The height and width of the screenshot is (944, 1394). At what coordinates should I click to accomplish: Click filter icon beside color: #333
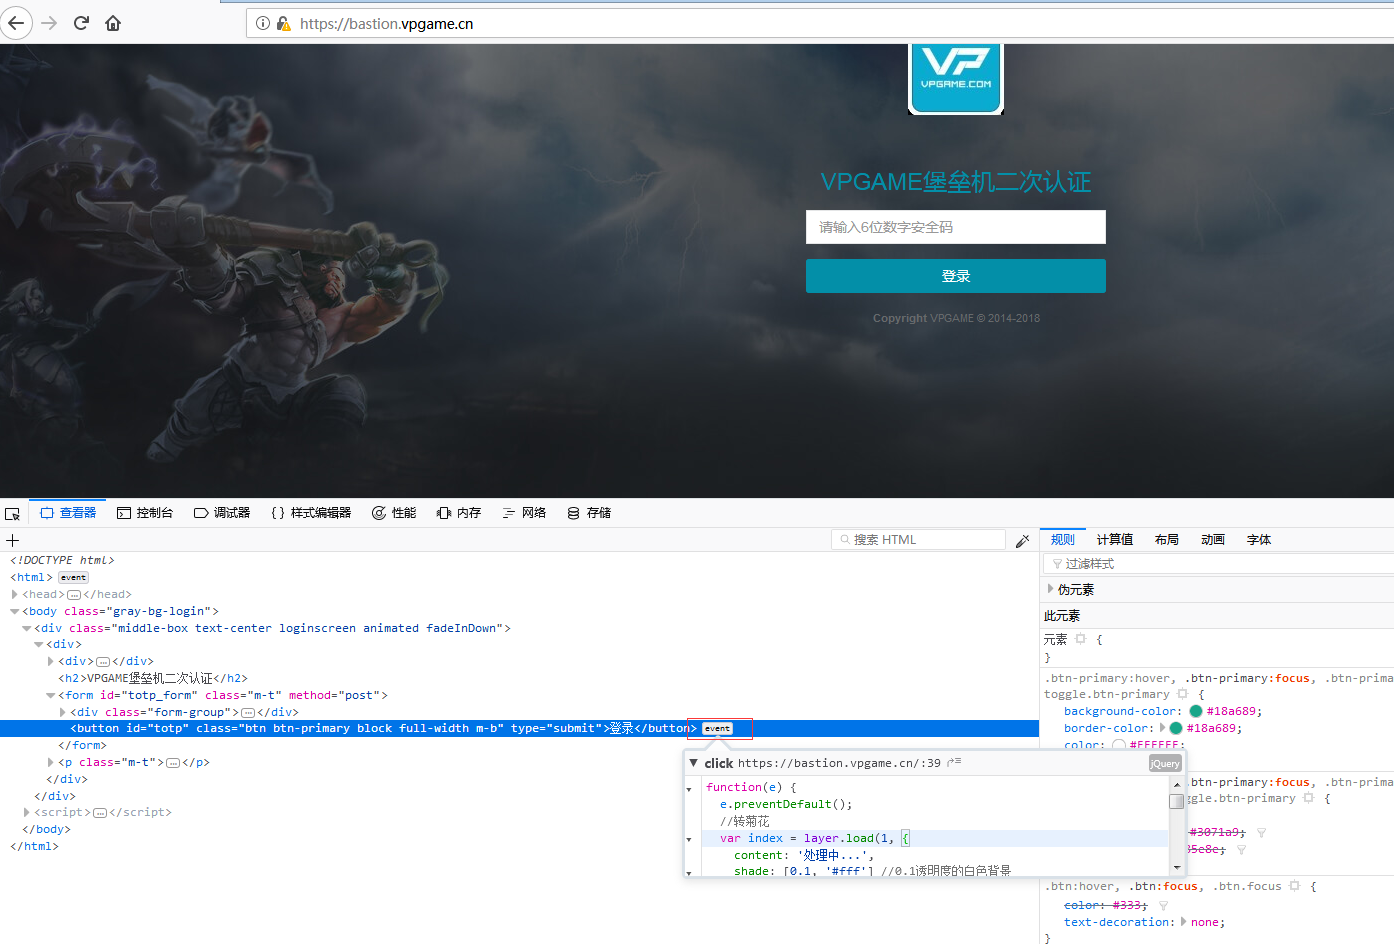1164,906
